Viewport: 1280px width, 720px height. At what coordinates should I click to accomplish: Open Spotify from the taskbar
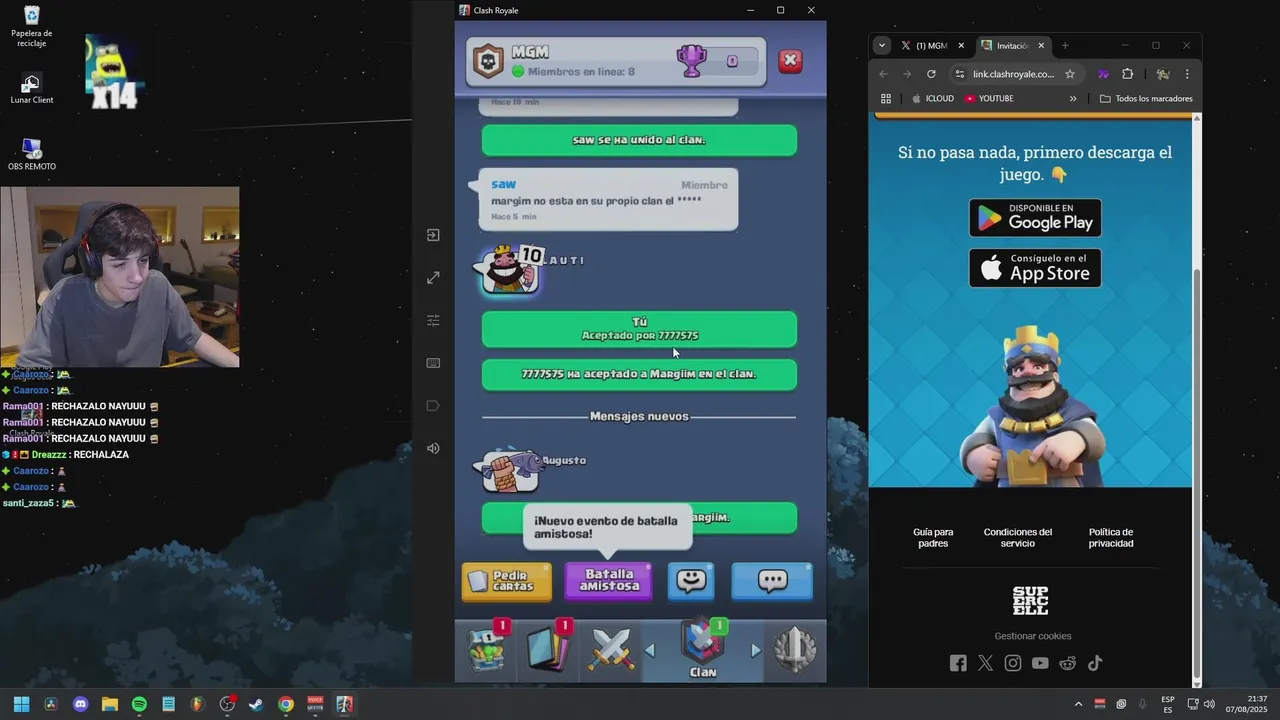(139, 704)
